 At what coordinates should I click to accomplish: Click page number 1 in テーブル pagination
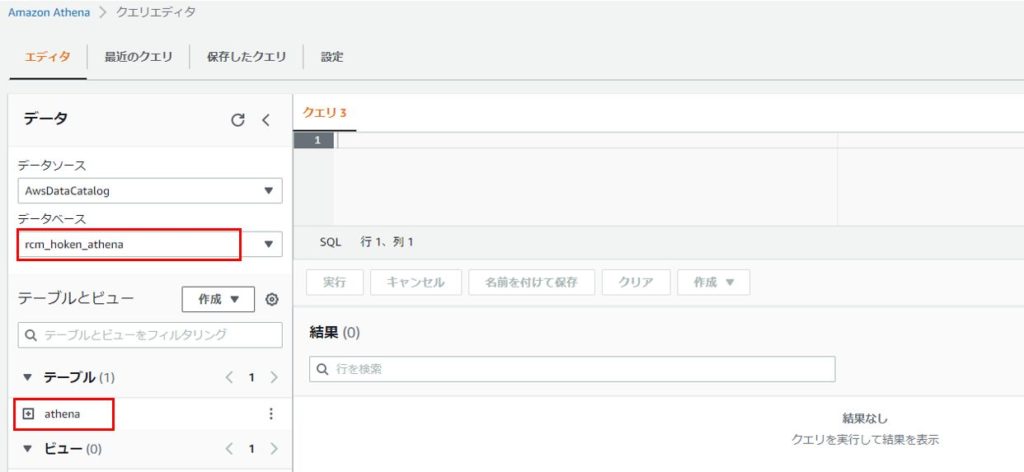pos(251,377)
